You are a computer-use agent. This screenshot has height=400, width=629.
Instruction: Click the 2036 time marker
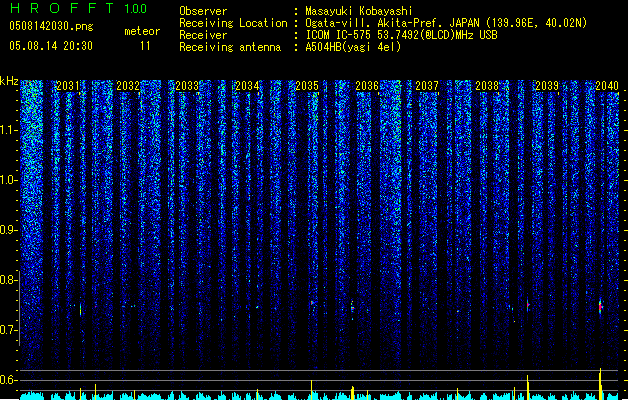(x=367, y=86)
